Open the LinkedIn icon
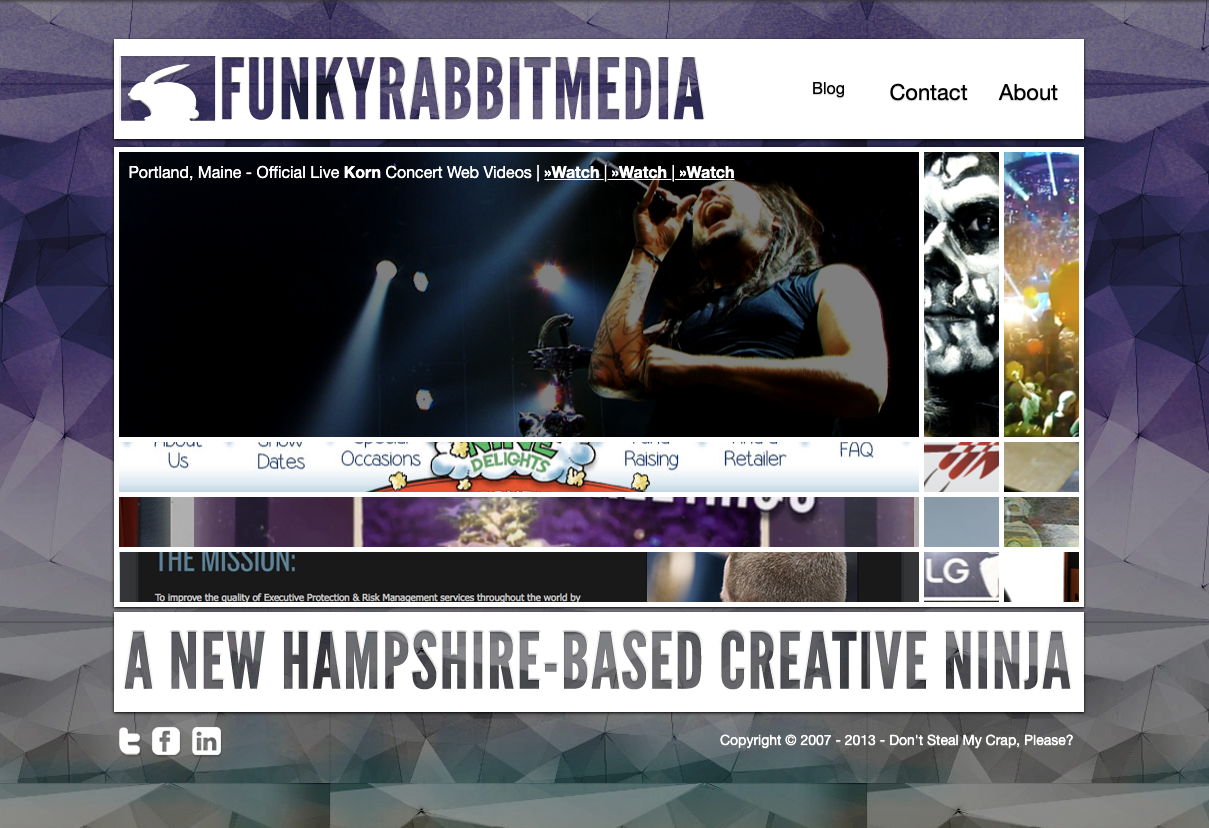Viewport: 1209px width, 828px height. (x=206, y=741)
